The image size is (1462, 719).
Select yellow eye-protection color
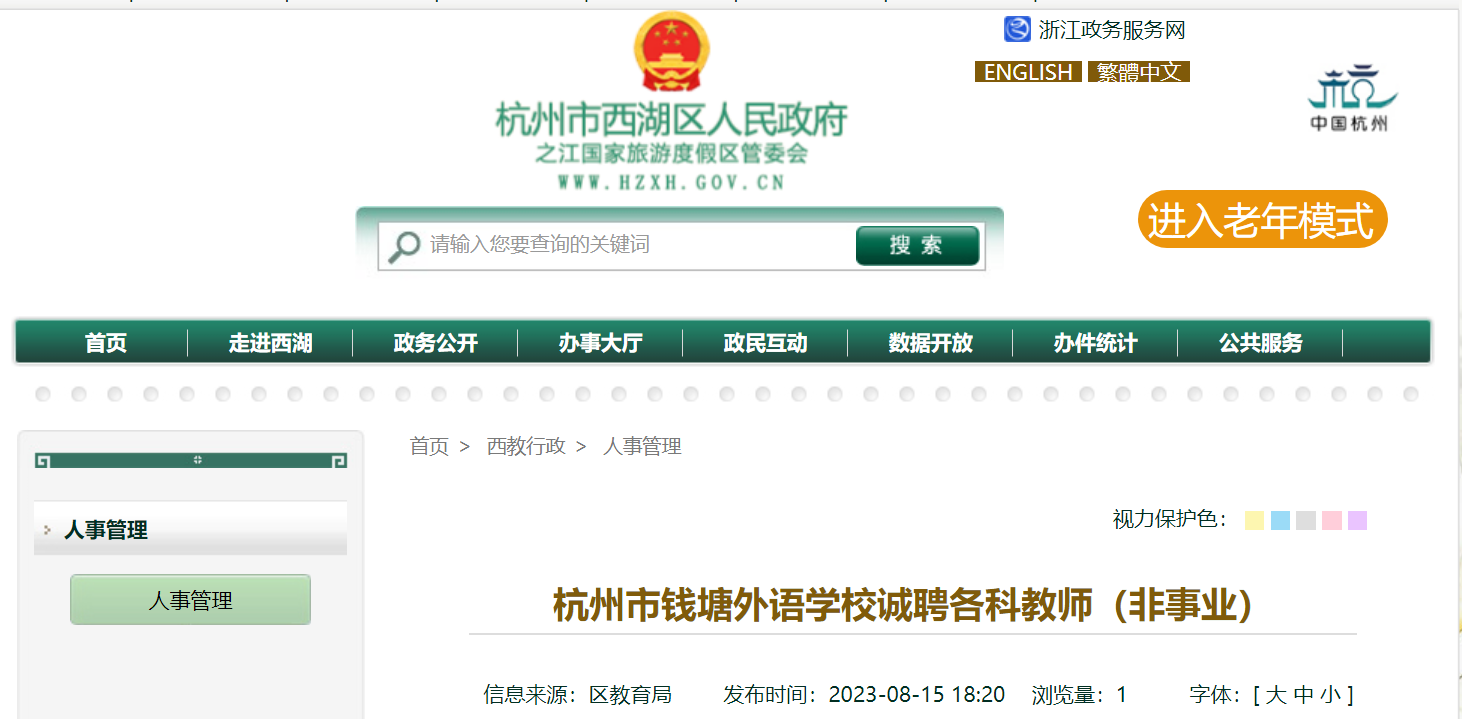coord(1254,521)
